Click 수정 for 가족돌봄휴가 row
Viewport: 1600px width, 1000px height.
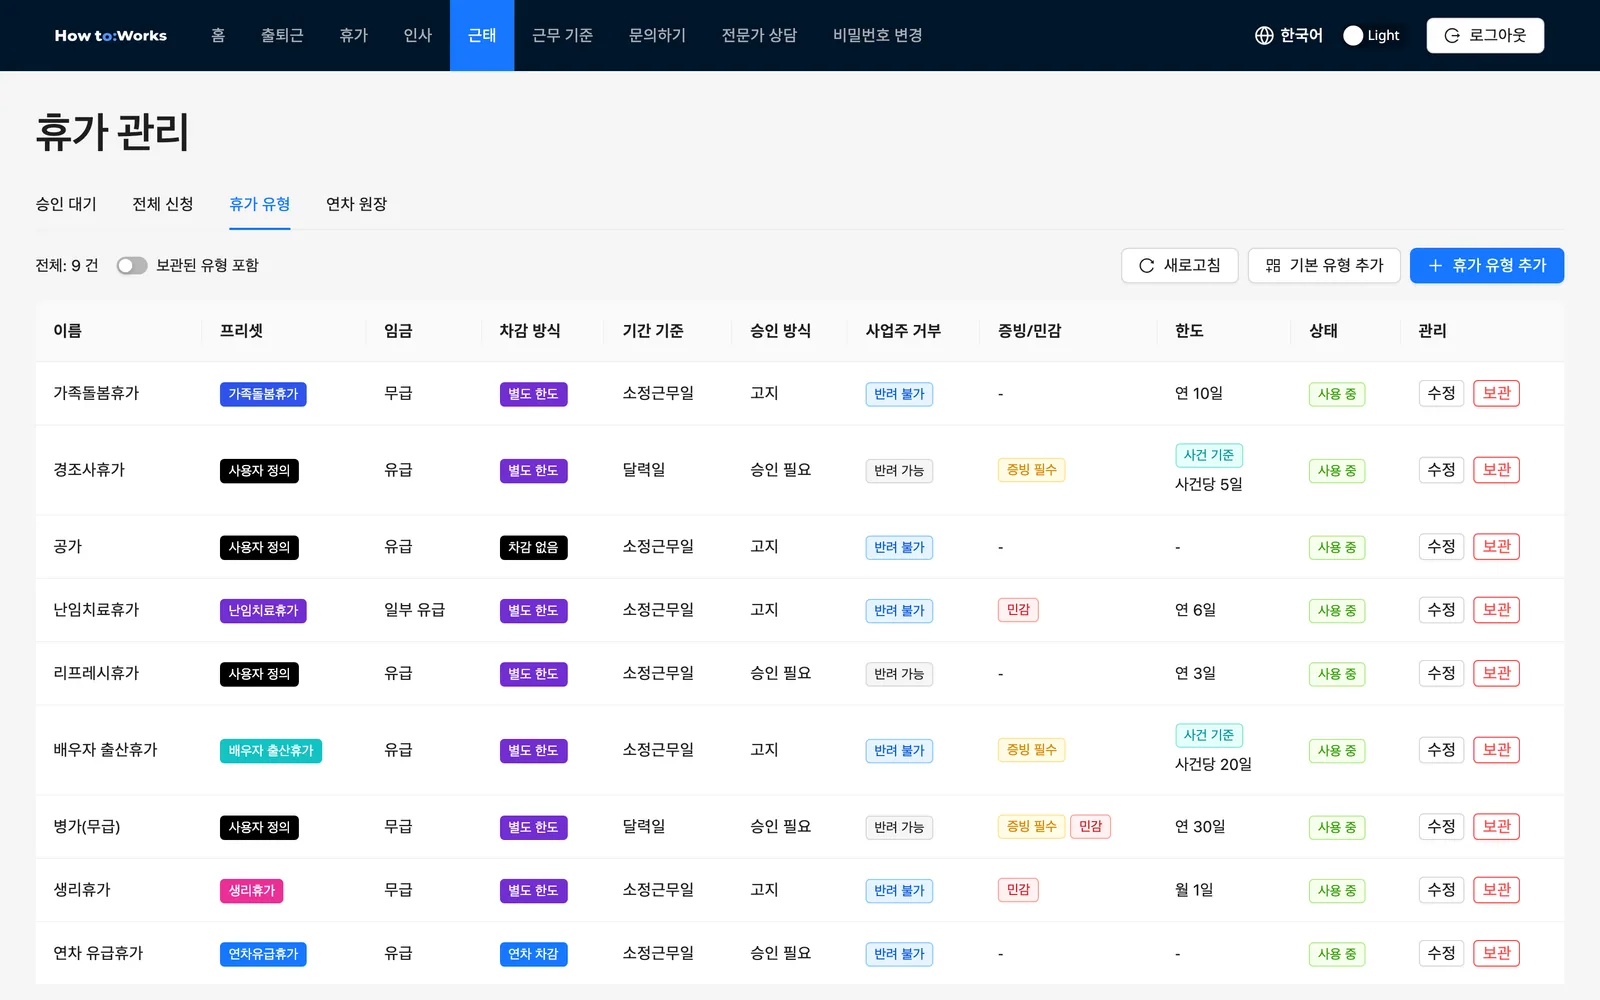1441,393
